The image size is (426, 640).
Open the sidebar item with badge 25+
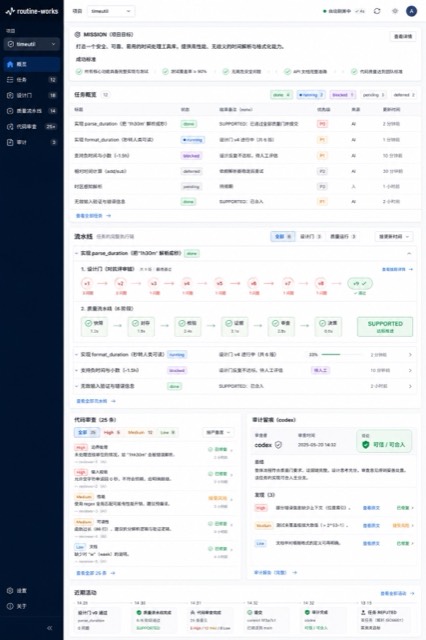click(x=32, y=127)
